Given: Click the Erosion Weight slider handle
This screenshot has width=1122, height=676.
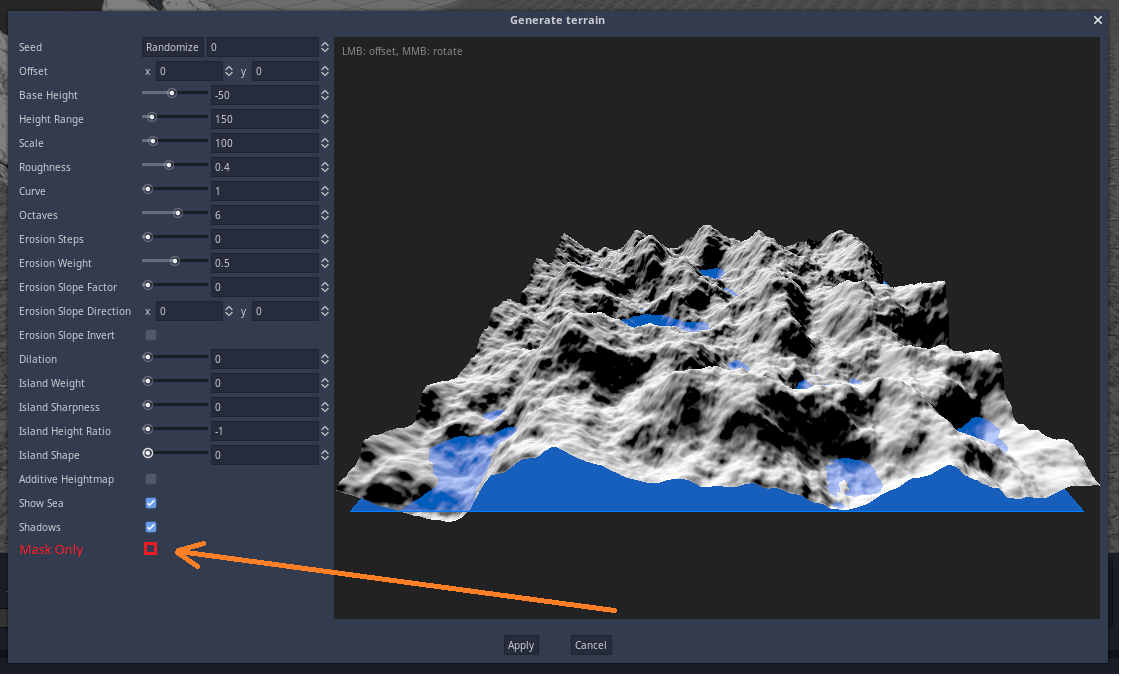Looking at the screenshot, I should coord(175,261).
